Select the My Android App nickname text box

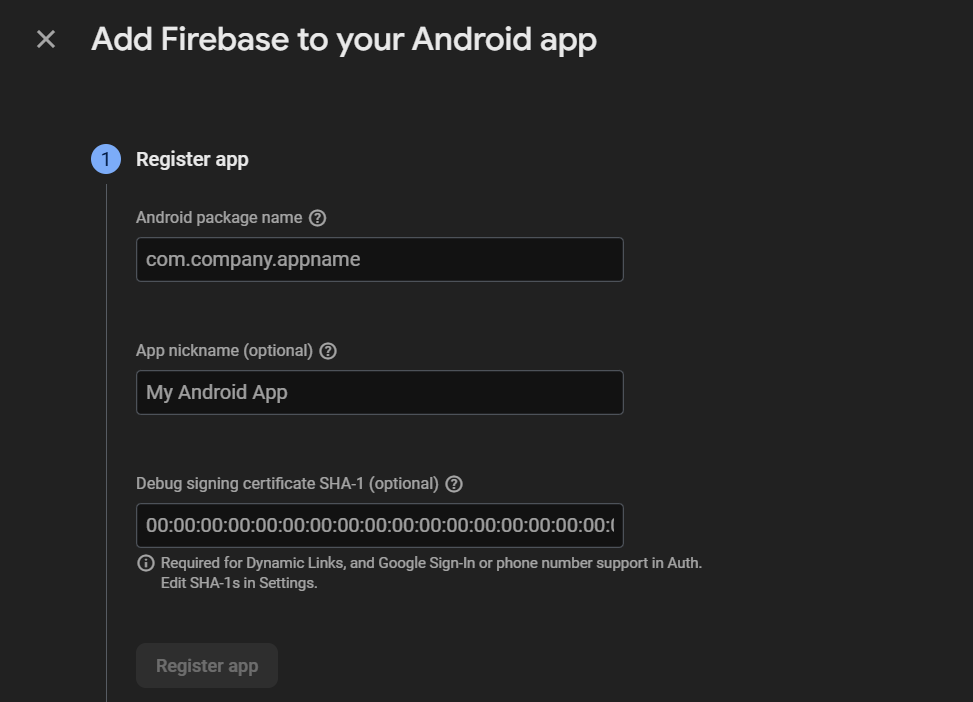pyautogui.click(x=380, y=392)
